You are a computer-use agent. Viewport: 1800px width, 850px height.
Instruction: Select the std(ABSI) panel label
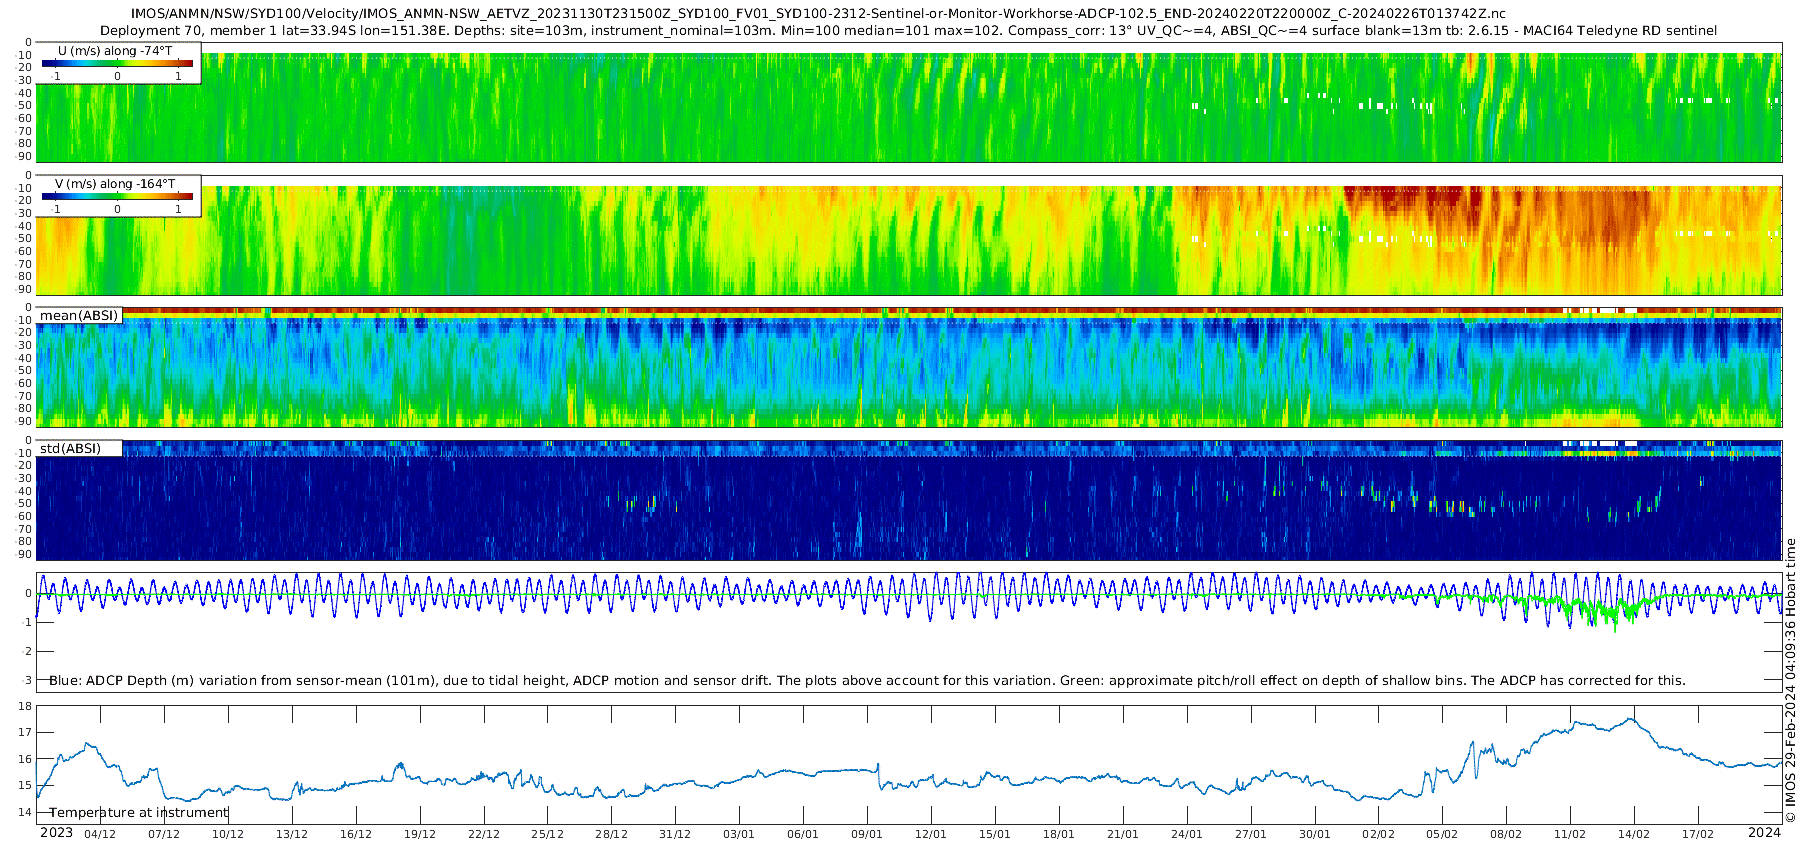pyautogui.click(x=71, y=449)
